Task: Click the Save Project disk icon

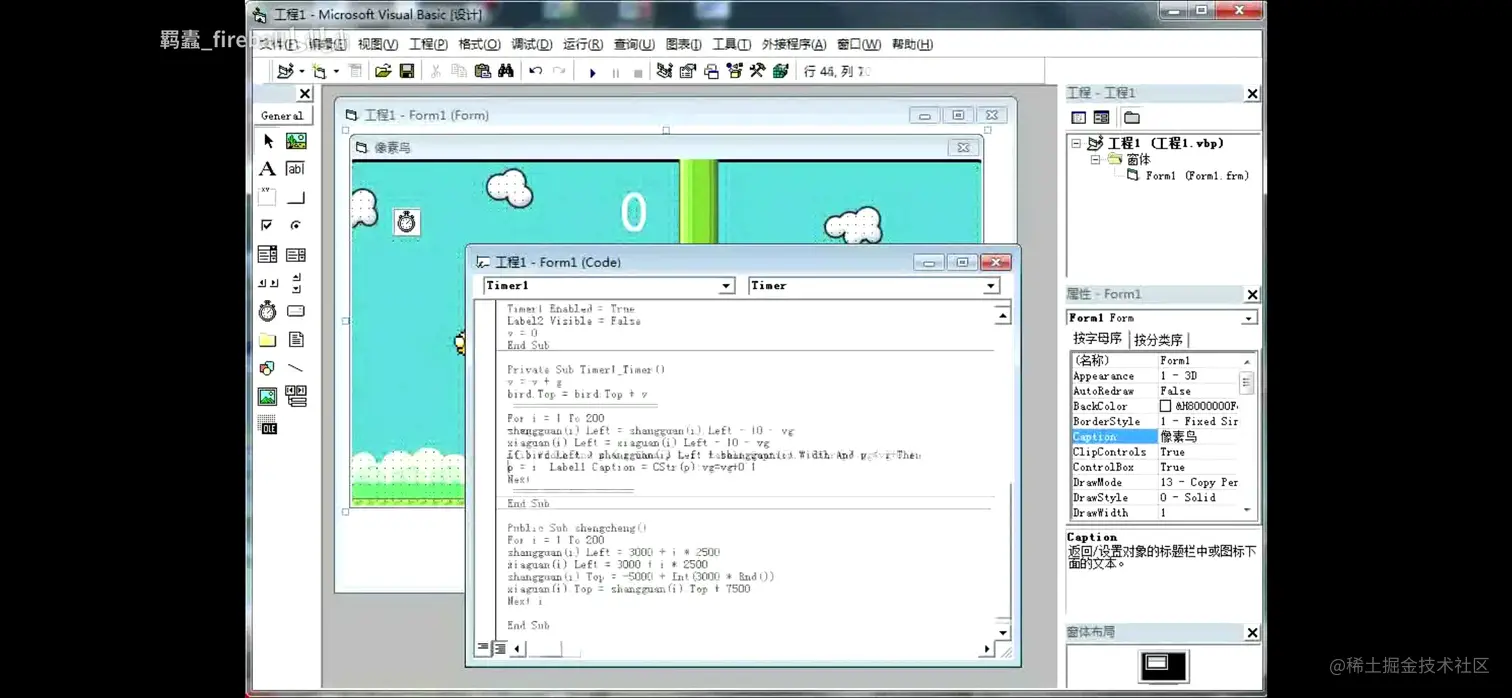Action: point(407,71)
